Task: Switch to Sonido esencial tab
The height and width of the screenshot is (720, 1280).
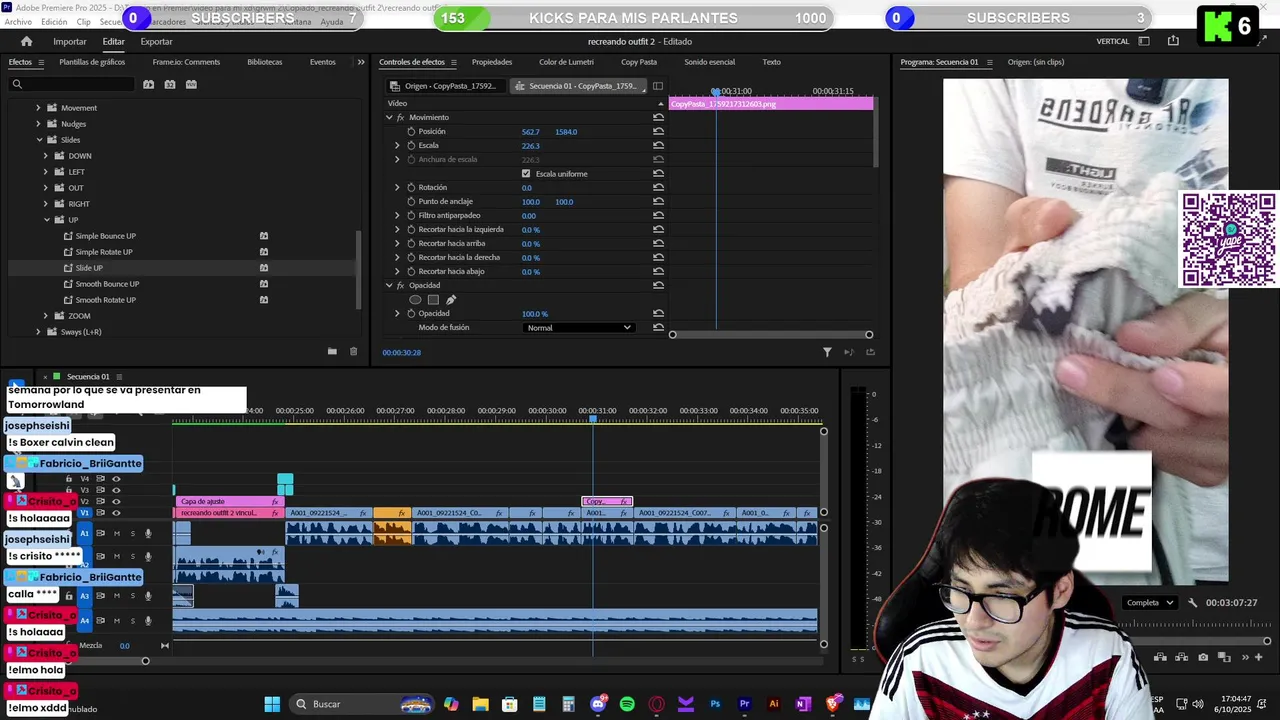Action: (x=709, y=62)
